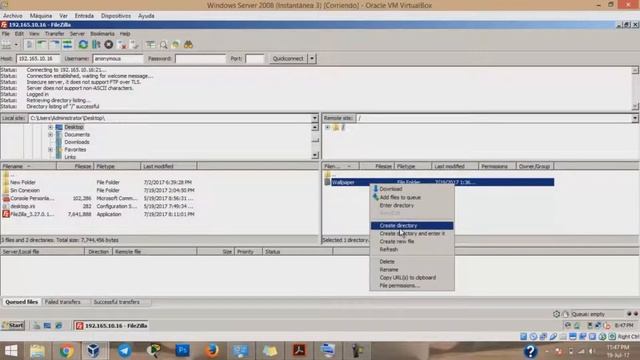Open Telegram from host taskbar
640x360 pixels.
tap(124, 351)
